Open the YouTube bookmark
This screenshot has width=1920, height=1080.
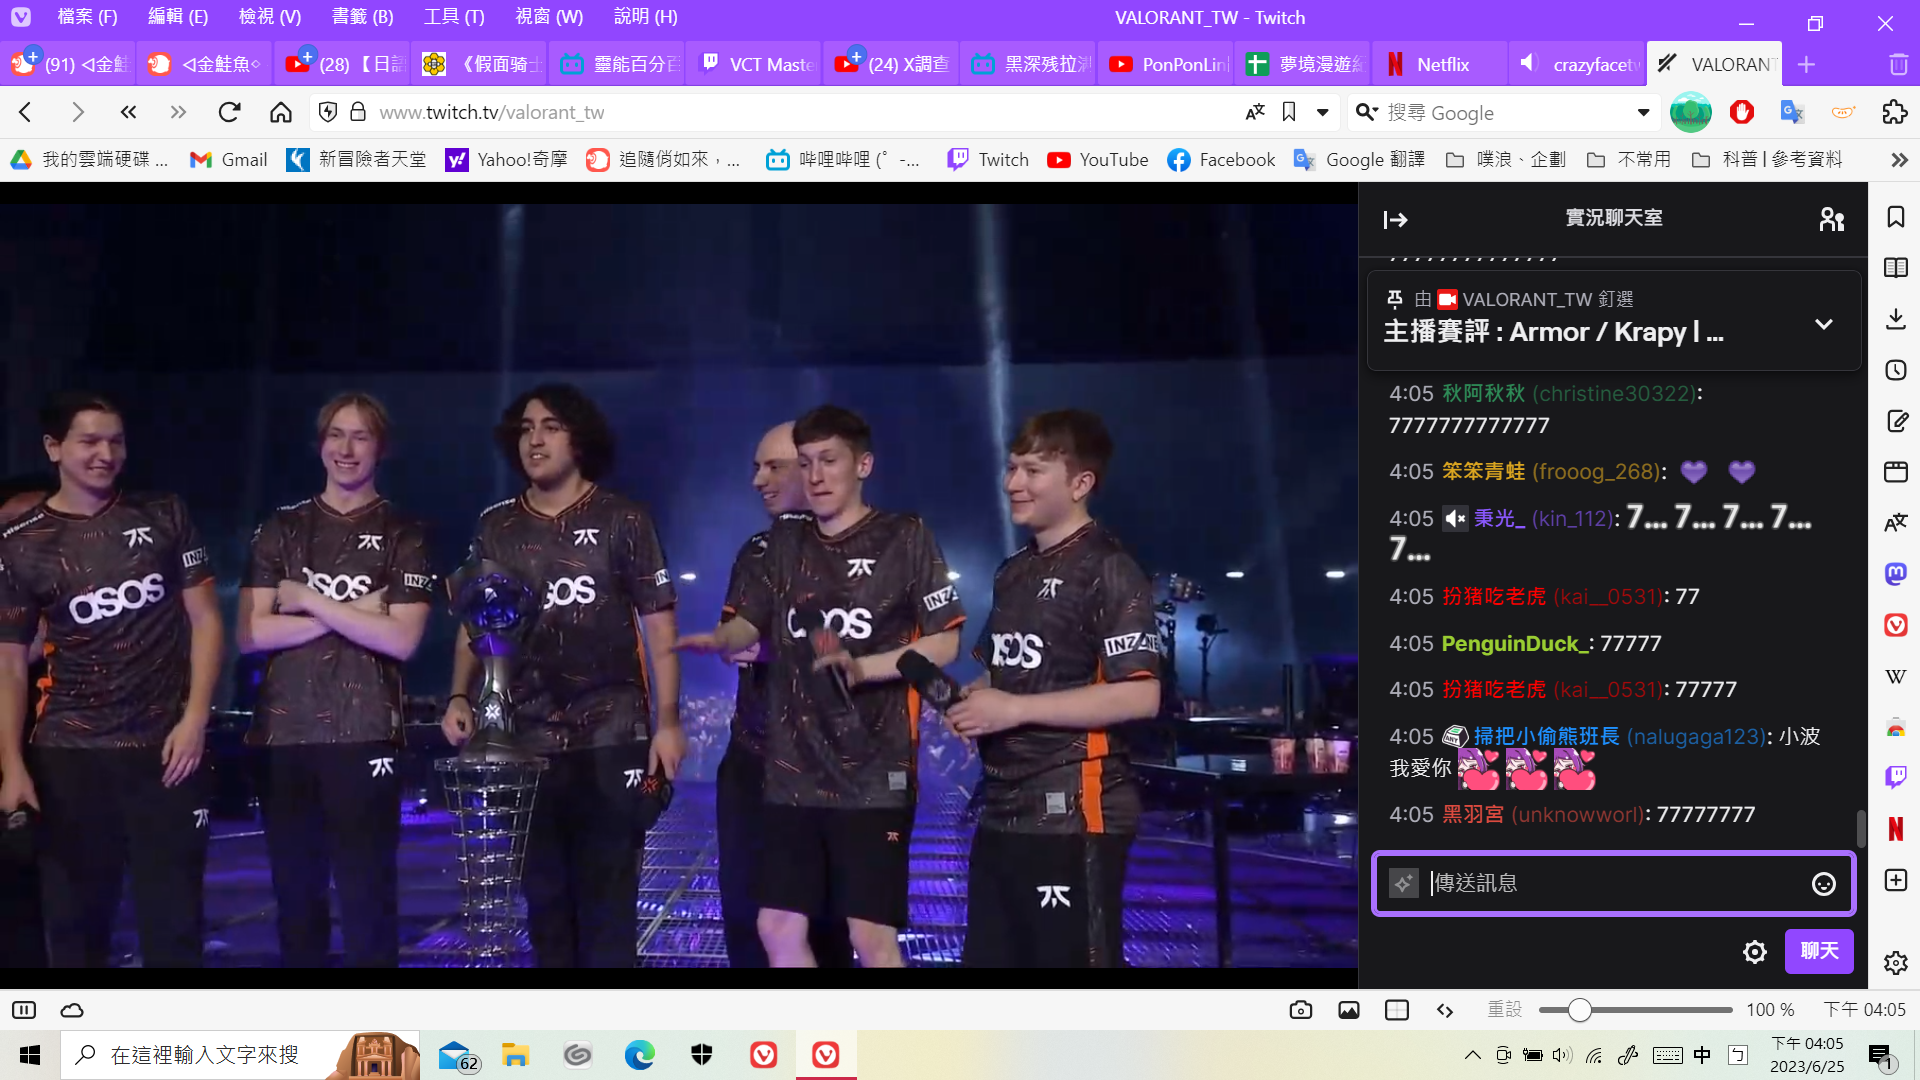(1098, 160)
